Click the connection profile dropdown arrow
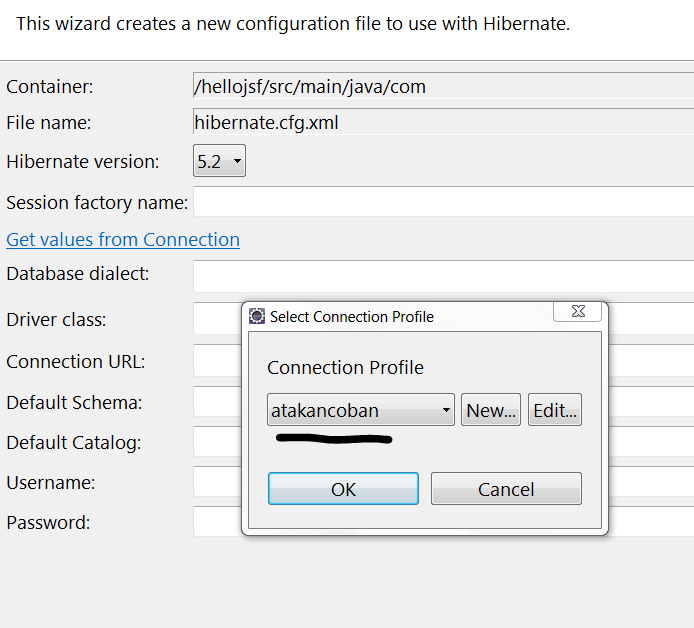Image resolution: width=694 pixels, height=628 pixels. tap(446, 410)
